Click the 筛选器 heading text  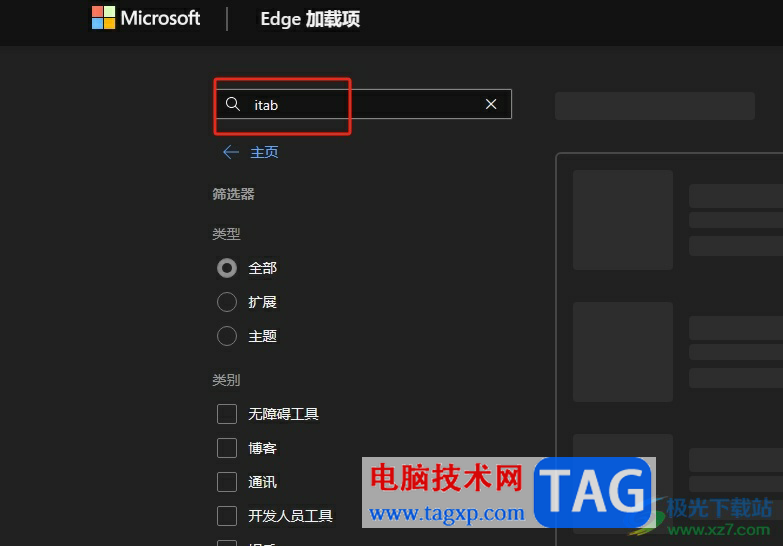(233, 194)
